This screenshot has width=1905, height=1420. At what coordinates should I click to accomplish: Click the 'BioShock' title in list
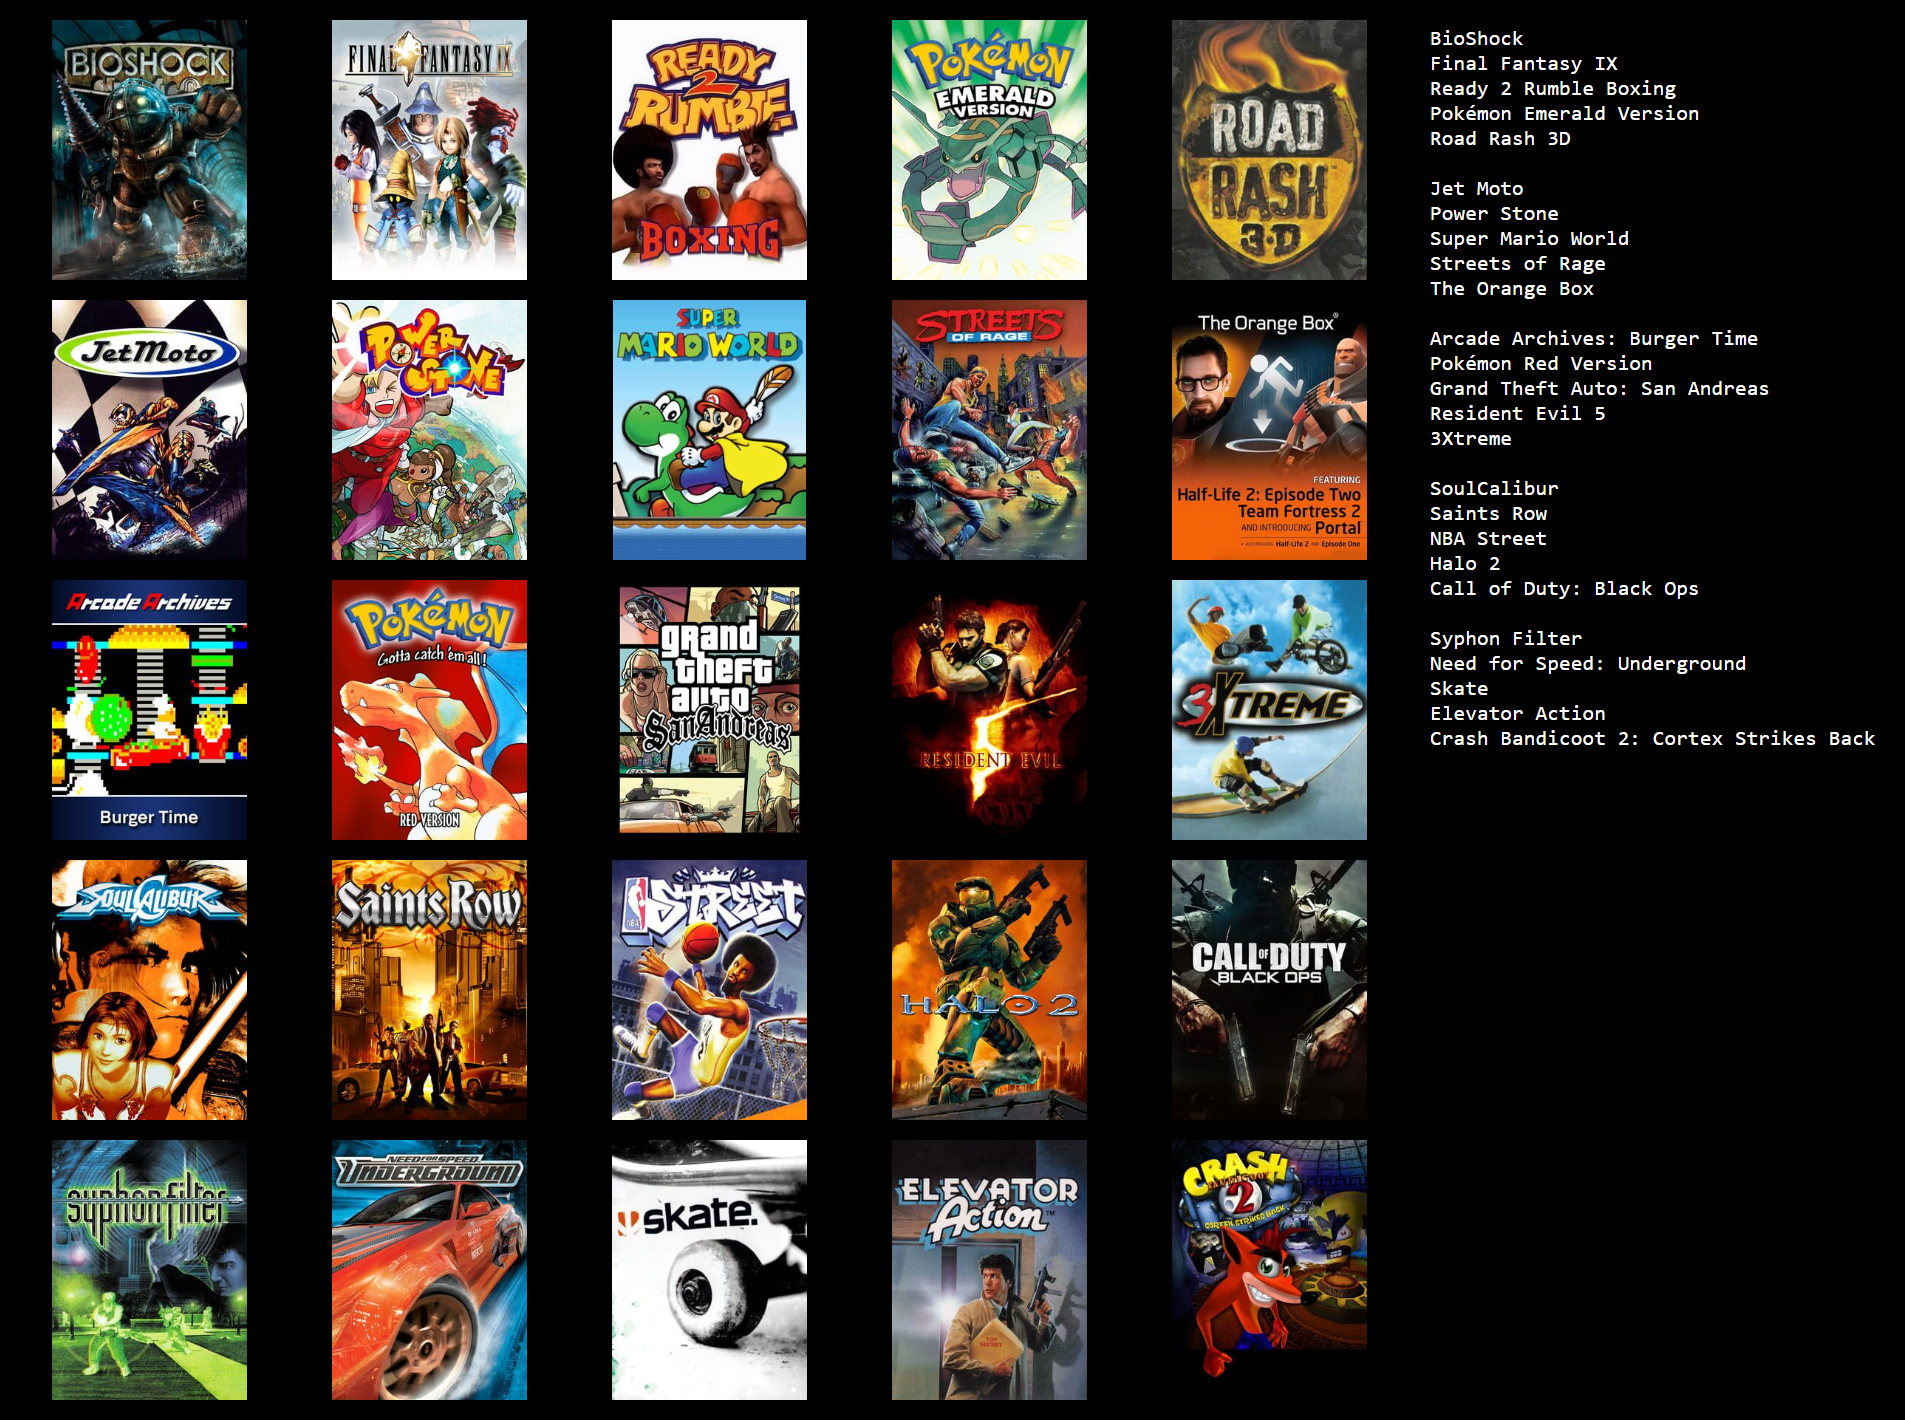click(1476, 39)
